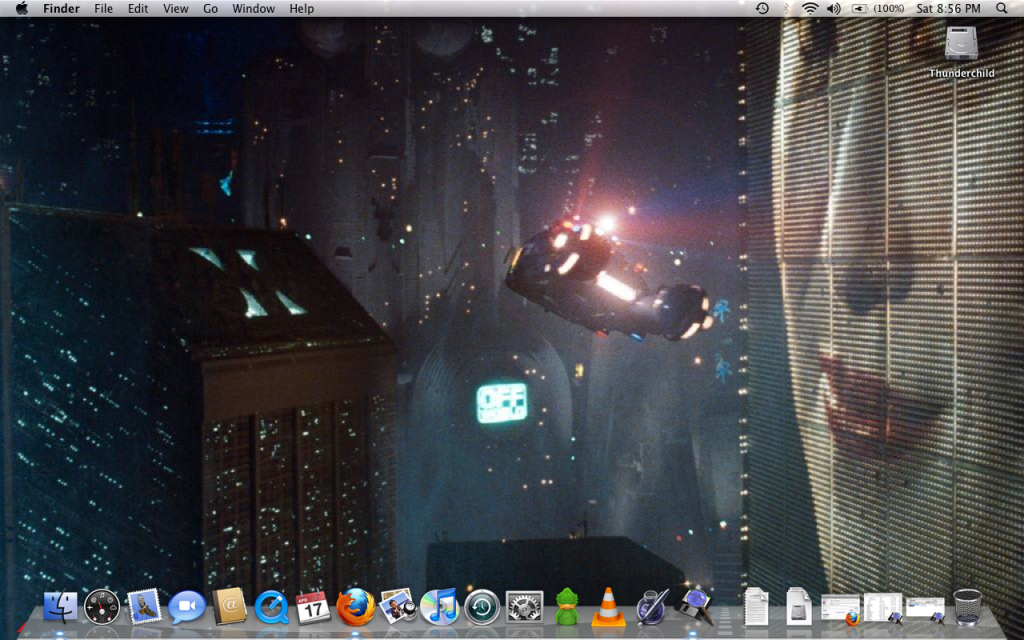Open Spotlight search magnifier
Image resolution: width=1024 pixels, height=640 pixels.
tap(1002, 8)
